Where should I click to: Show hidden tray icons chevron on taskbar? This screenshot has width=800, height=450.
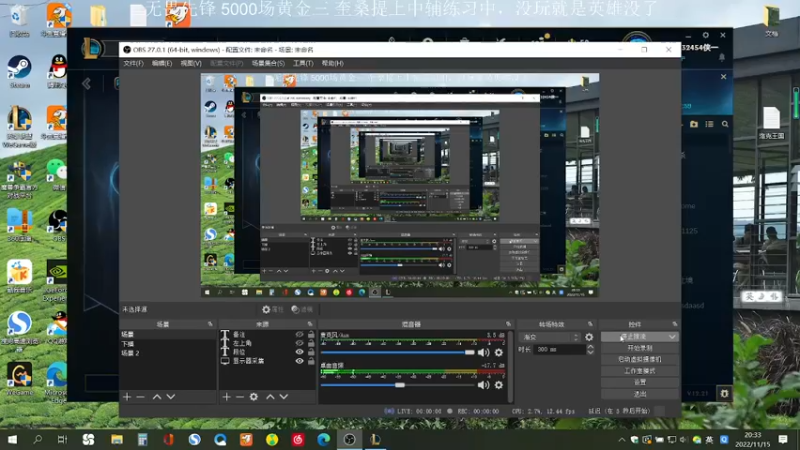click(x=621, y=440)
